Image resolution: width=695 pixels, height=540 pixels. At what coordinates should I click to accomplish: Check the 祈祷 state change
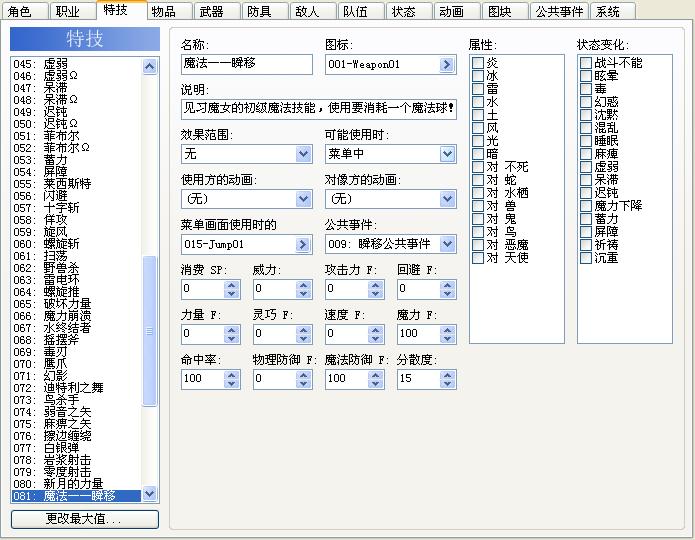pyautogui.click(x=586, y=245)
